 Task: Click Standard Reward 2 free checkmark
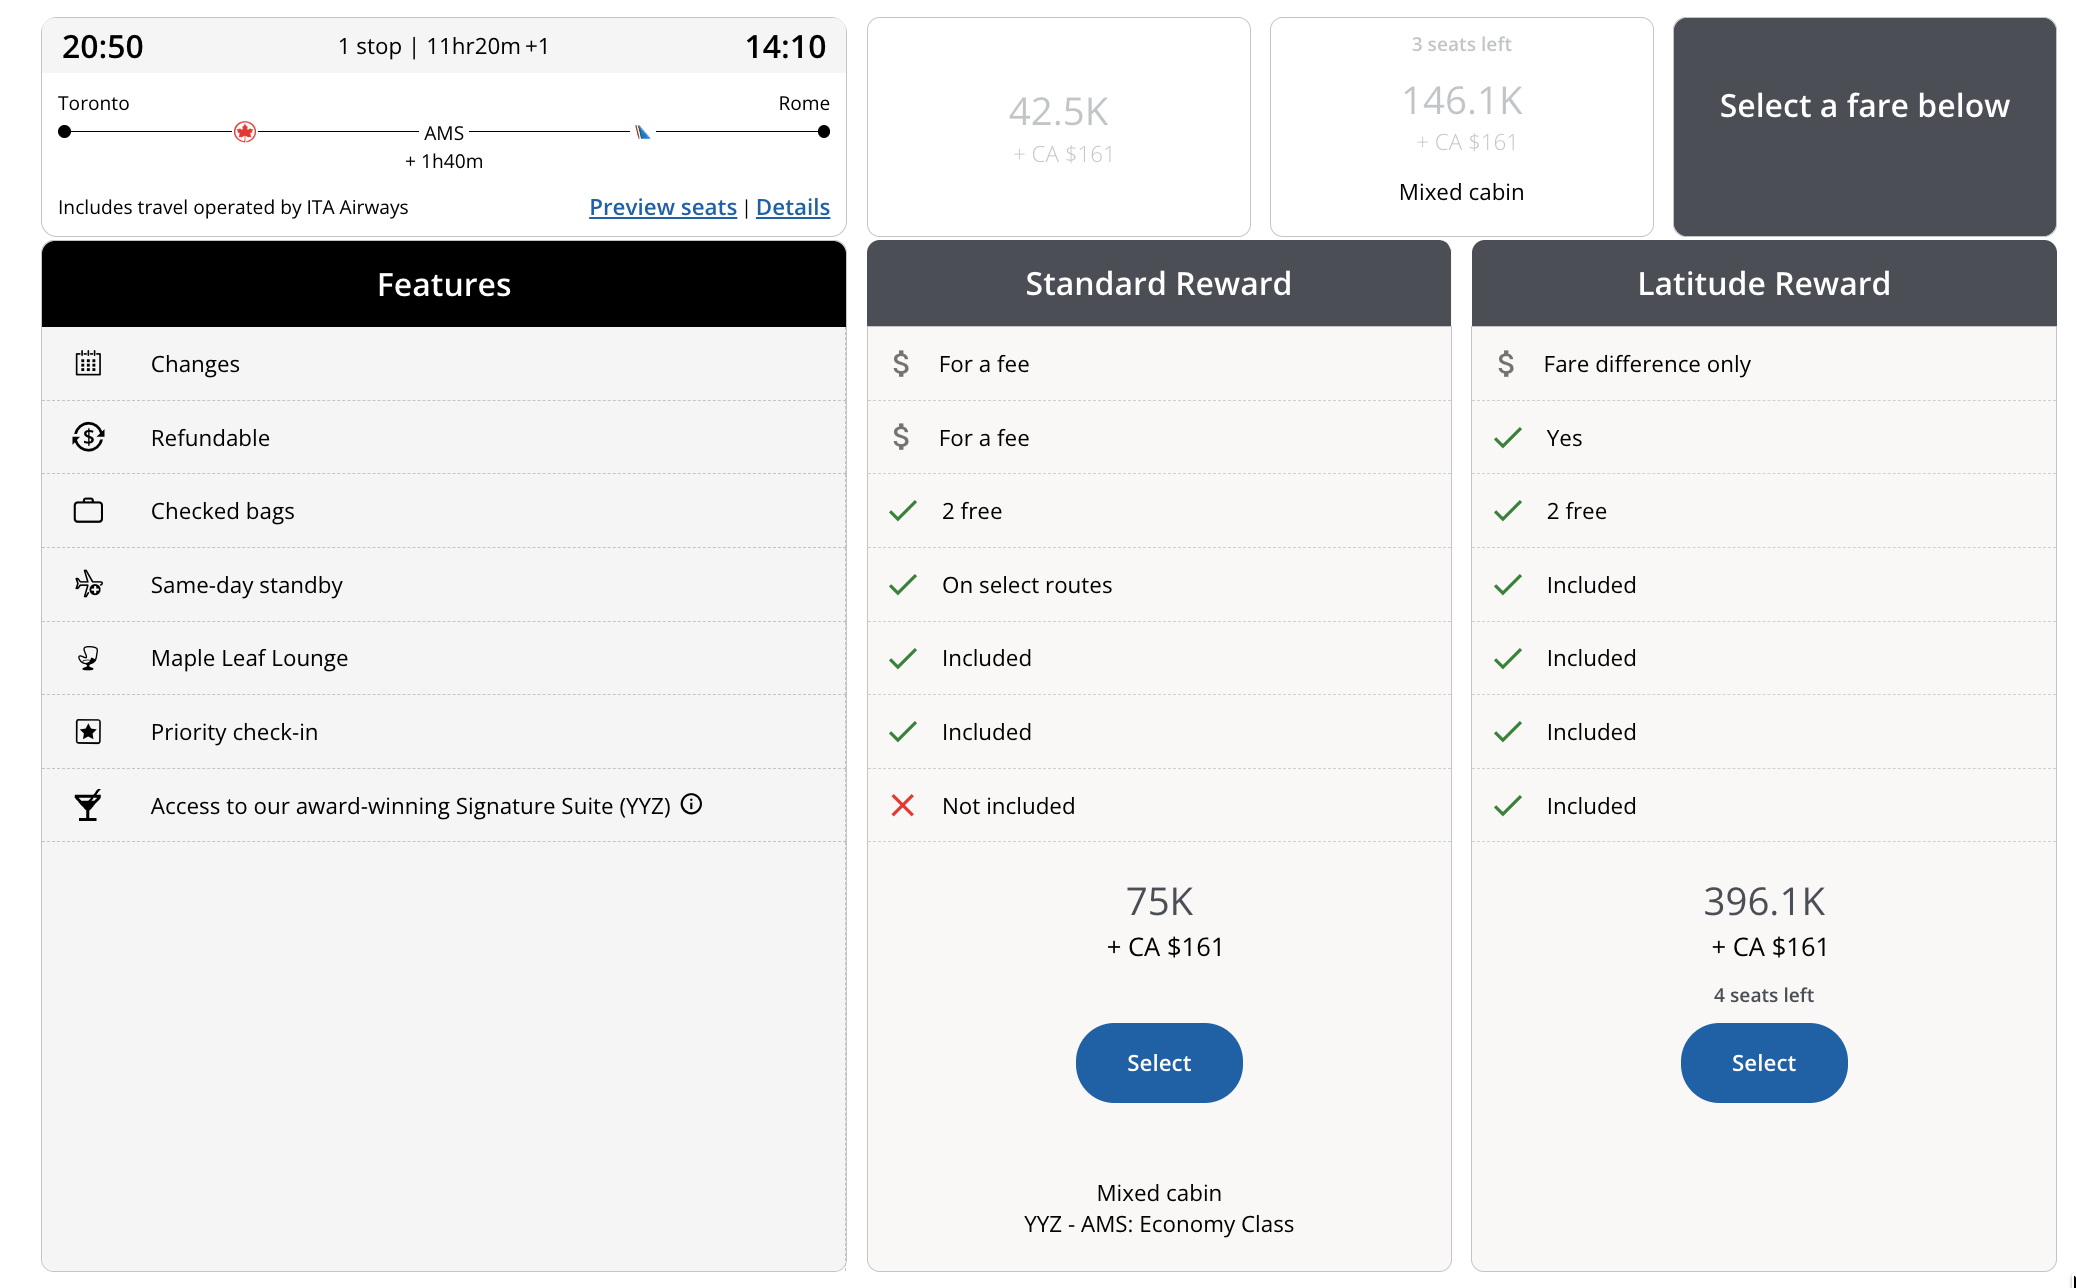tap(902, 510)
